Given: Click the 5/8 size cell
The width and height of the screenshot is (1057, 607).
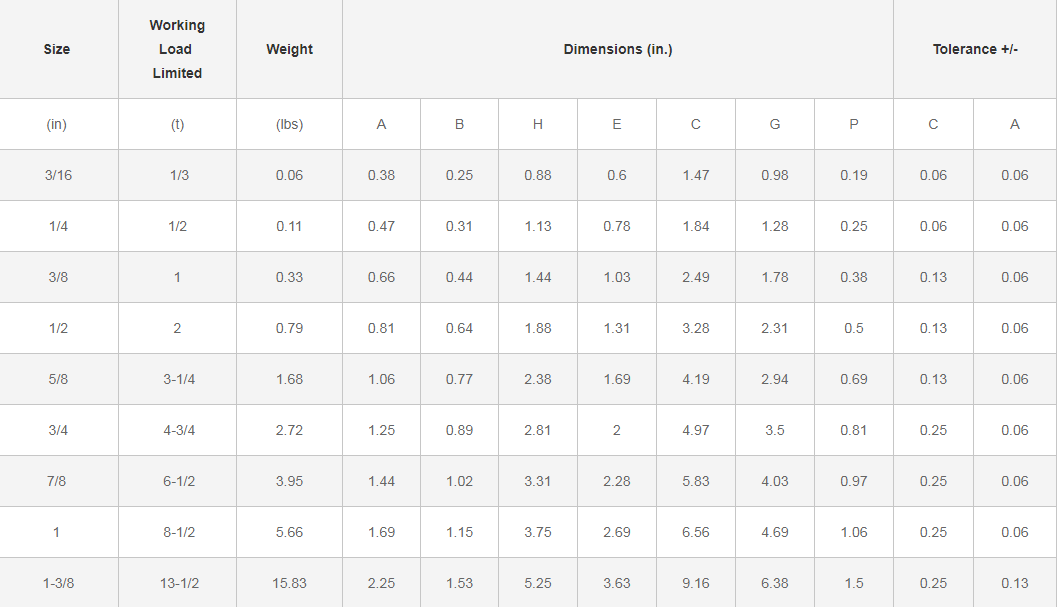Looking at the screenshot, I should 58,379.
